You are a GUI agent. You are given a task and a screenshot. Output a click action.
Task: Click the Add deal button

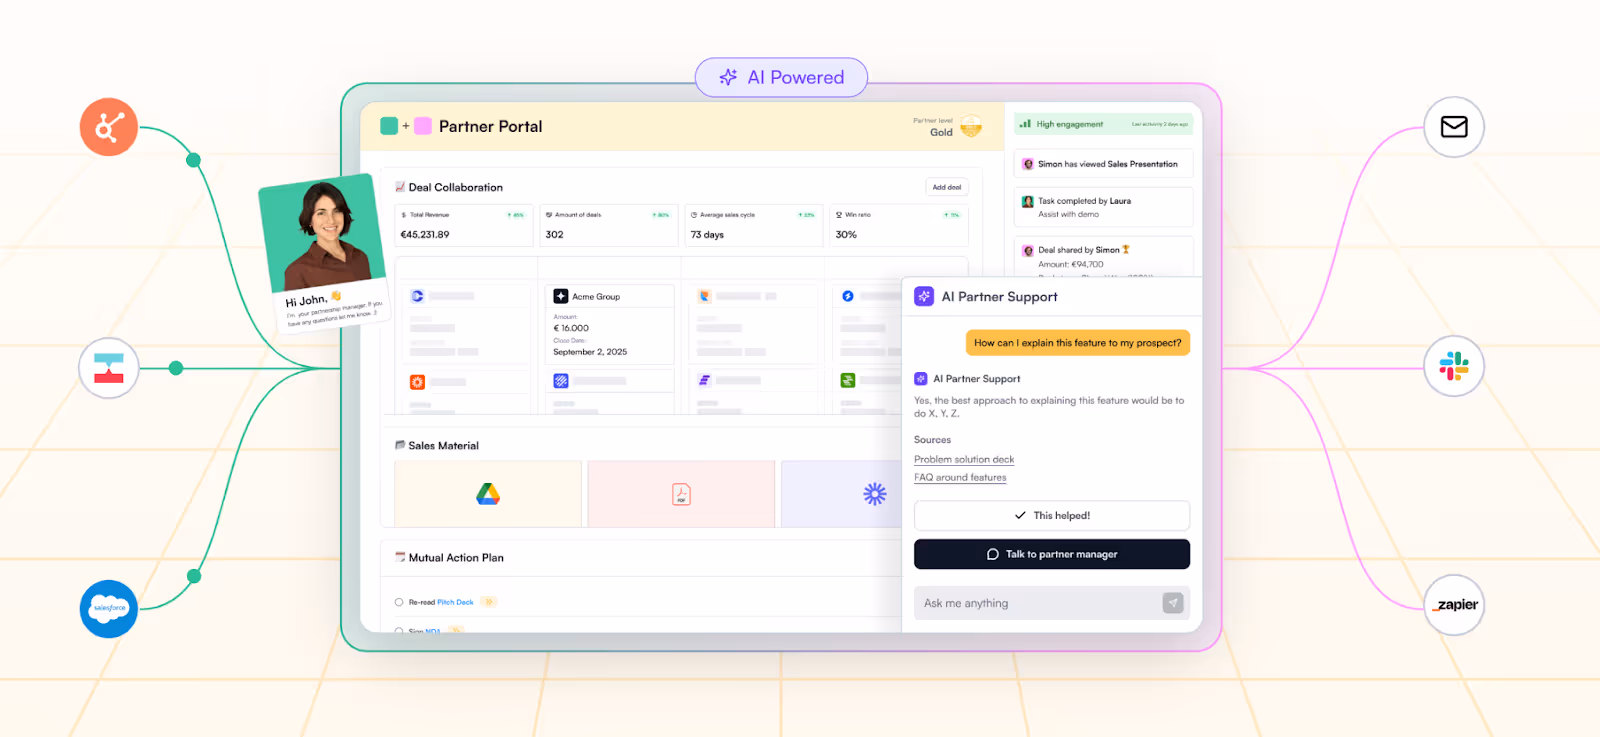tap(946, 187)
